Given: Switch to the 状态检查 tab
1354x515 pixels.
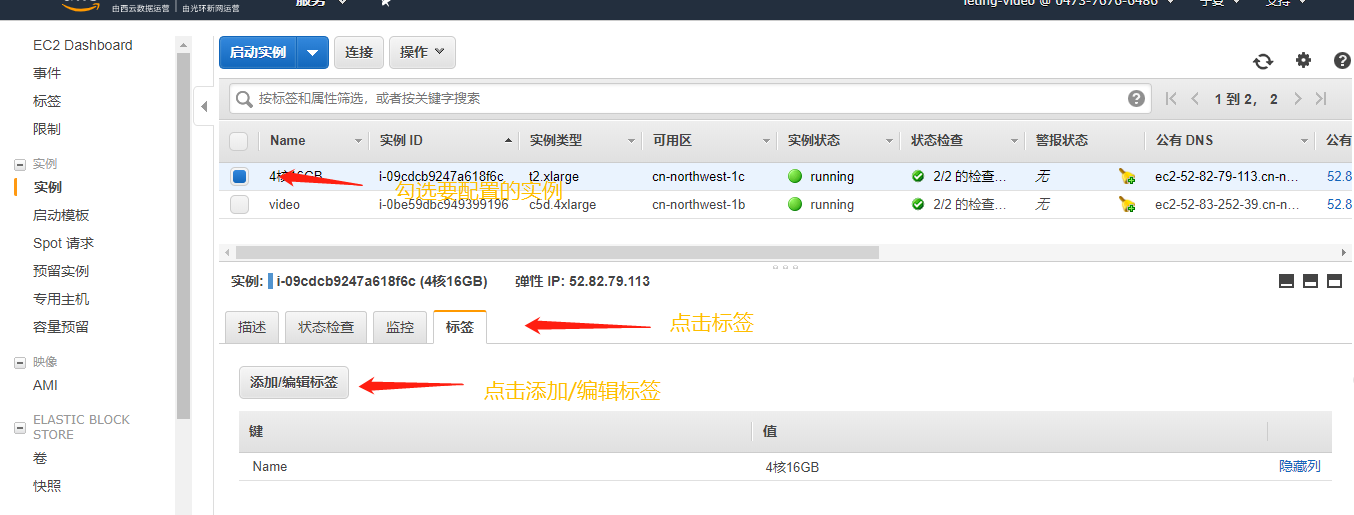Looking at the screenshot, I should click(x=326, y=327).
